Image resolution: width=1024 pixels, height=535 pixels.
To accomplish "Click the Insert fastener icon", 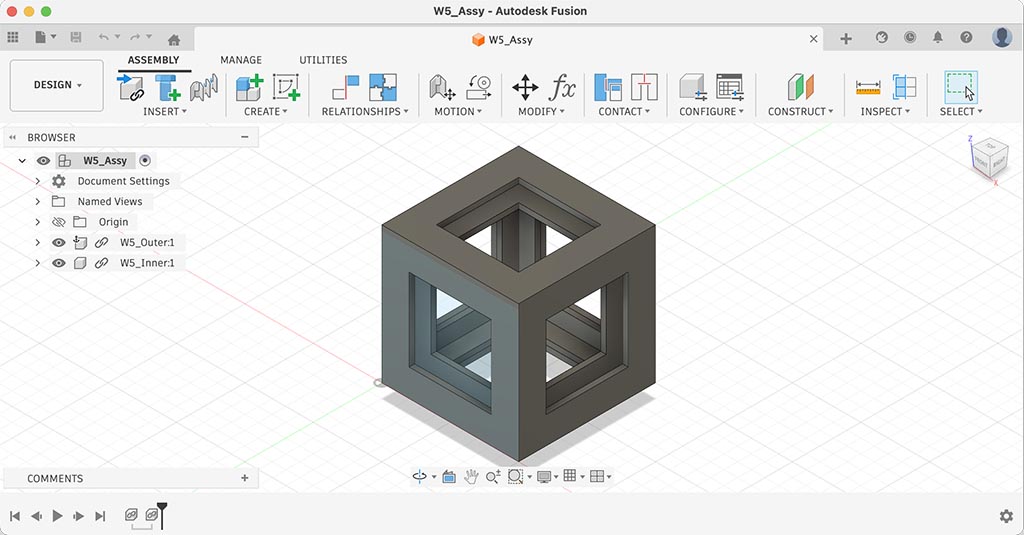I will click(x=168, y=88).
